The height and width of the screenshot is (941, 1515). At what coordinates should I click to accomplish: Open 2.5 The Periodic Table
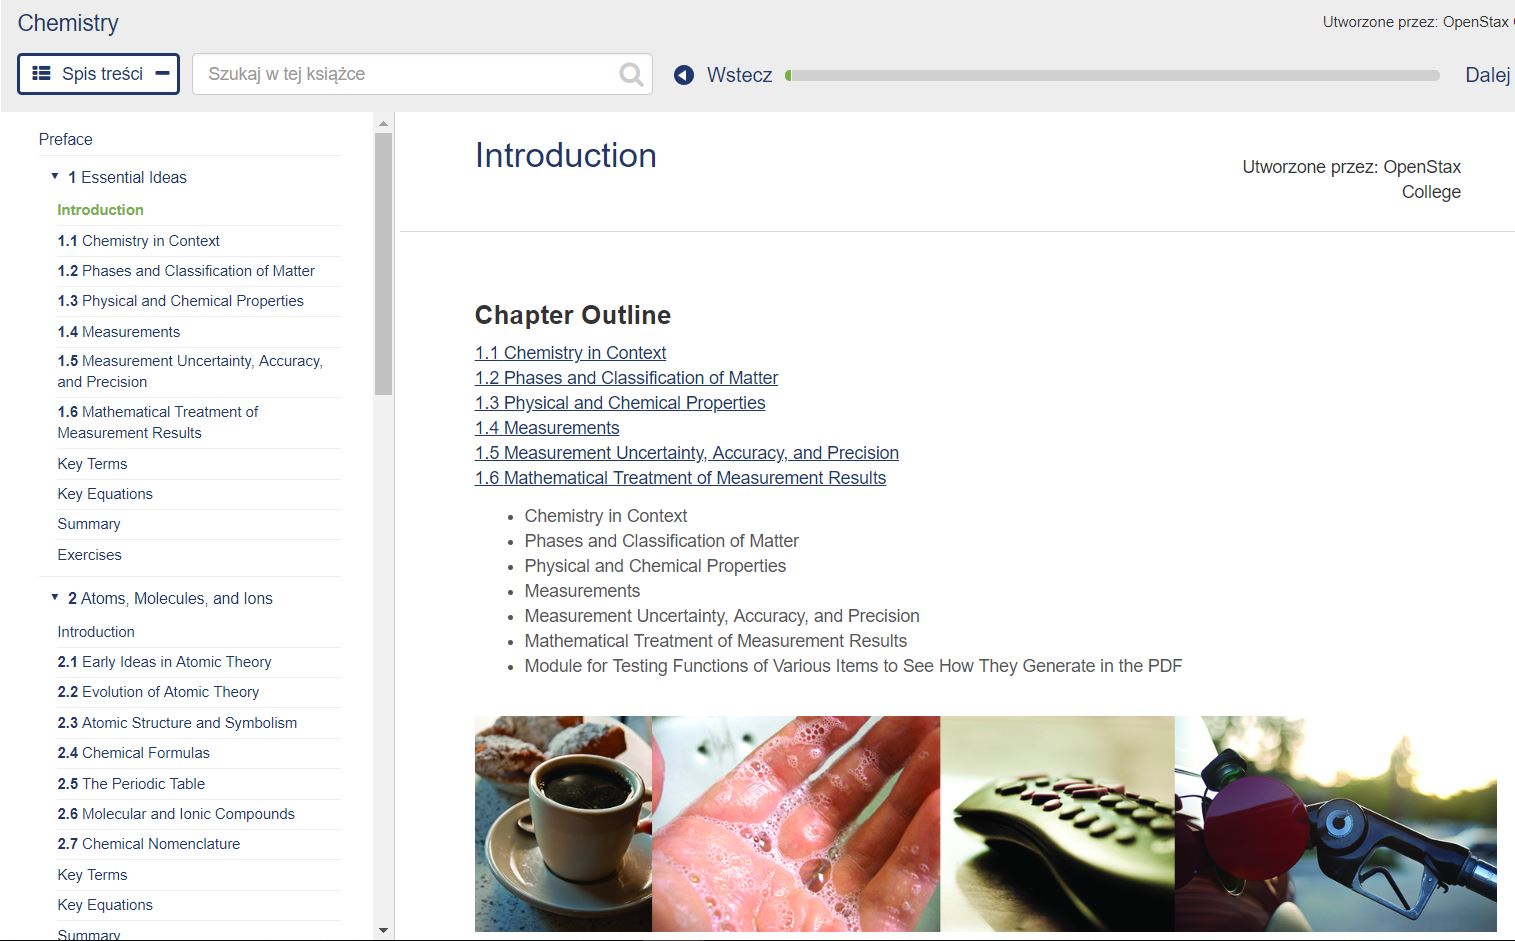tap(131, 784)
